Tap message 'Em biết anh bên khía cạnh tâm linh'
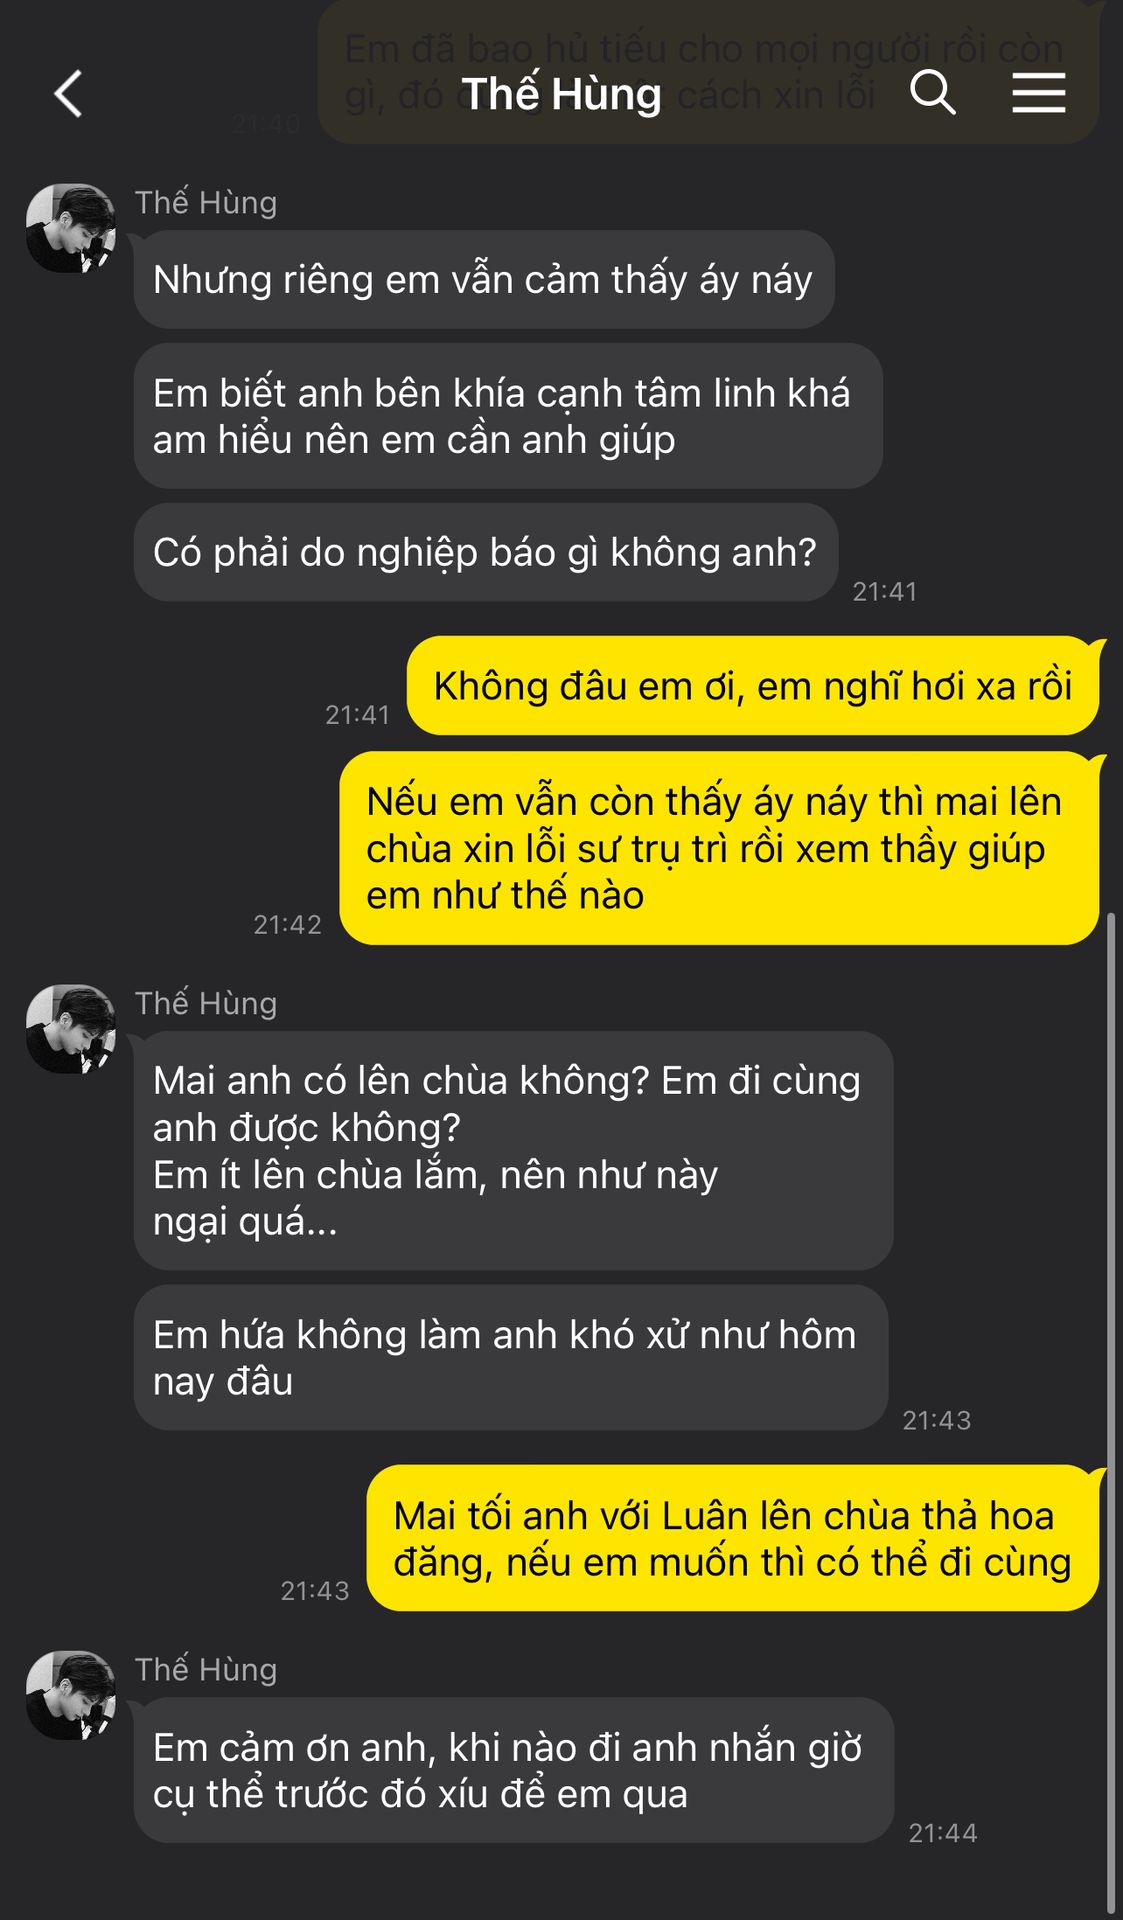This screenshot has width=1123, height=1920. 508,416
